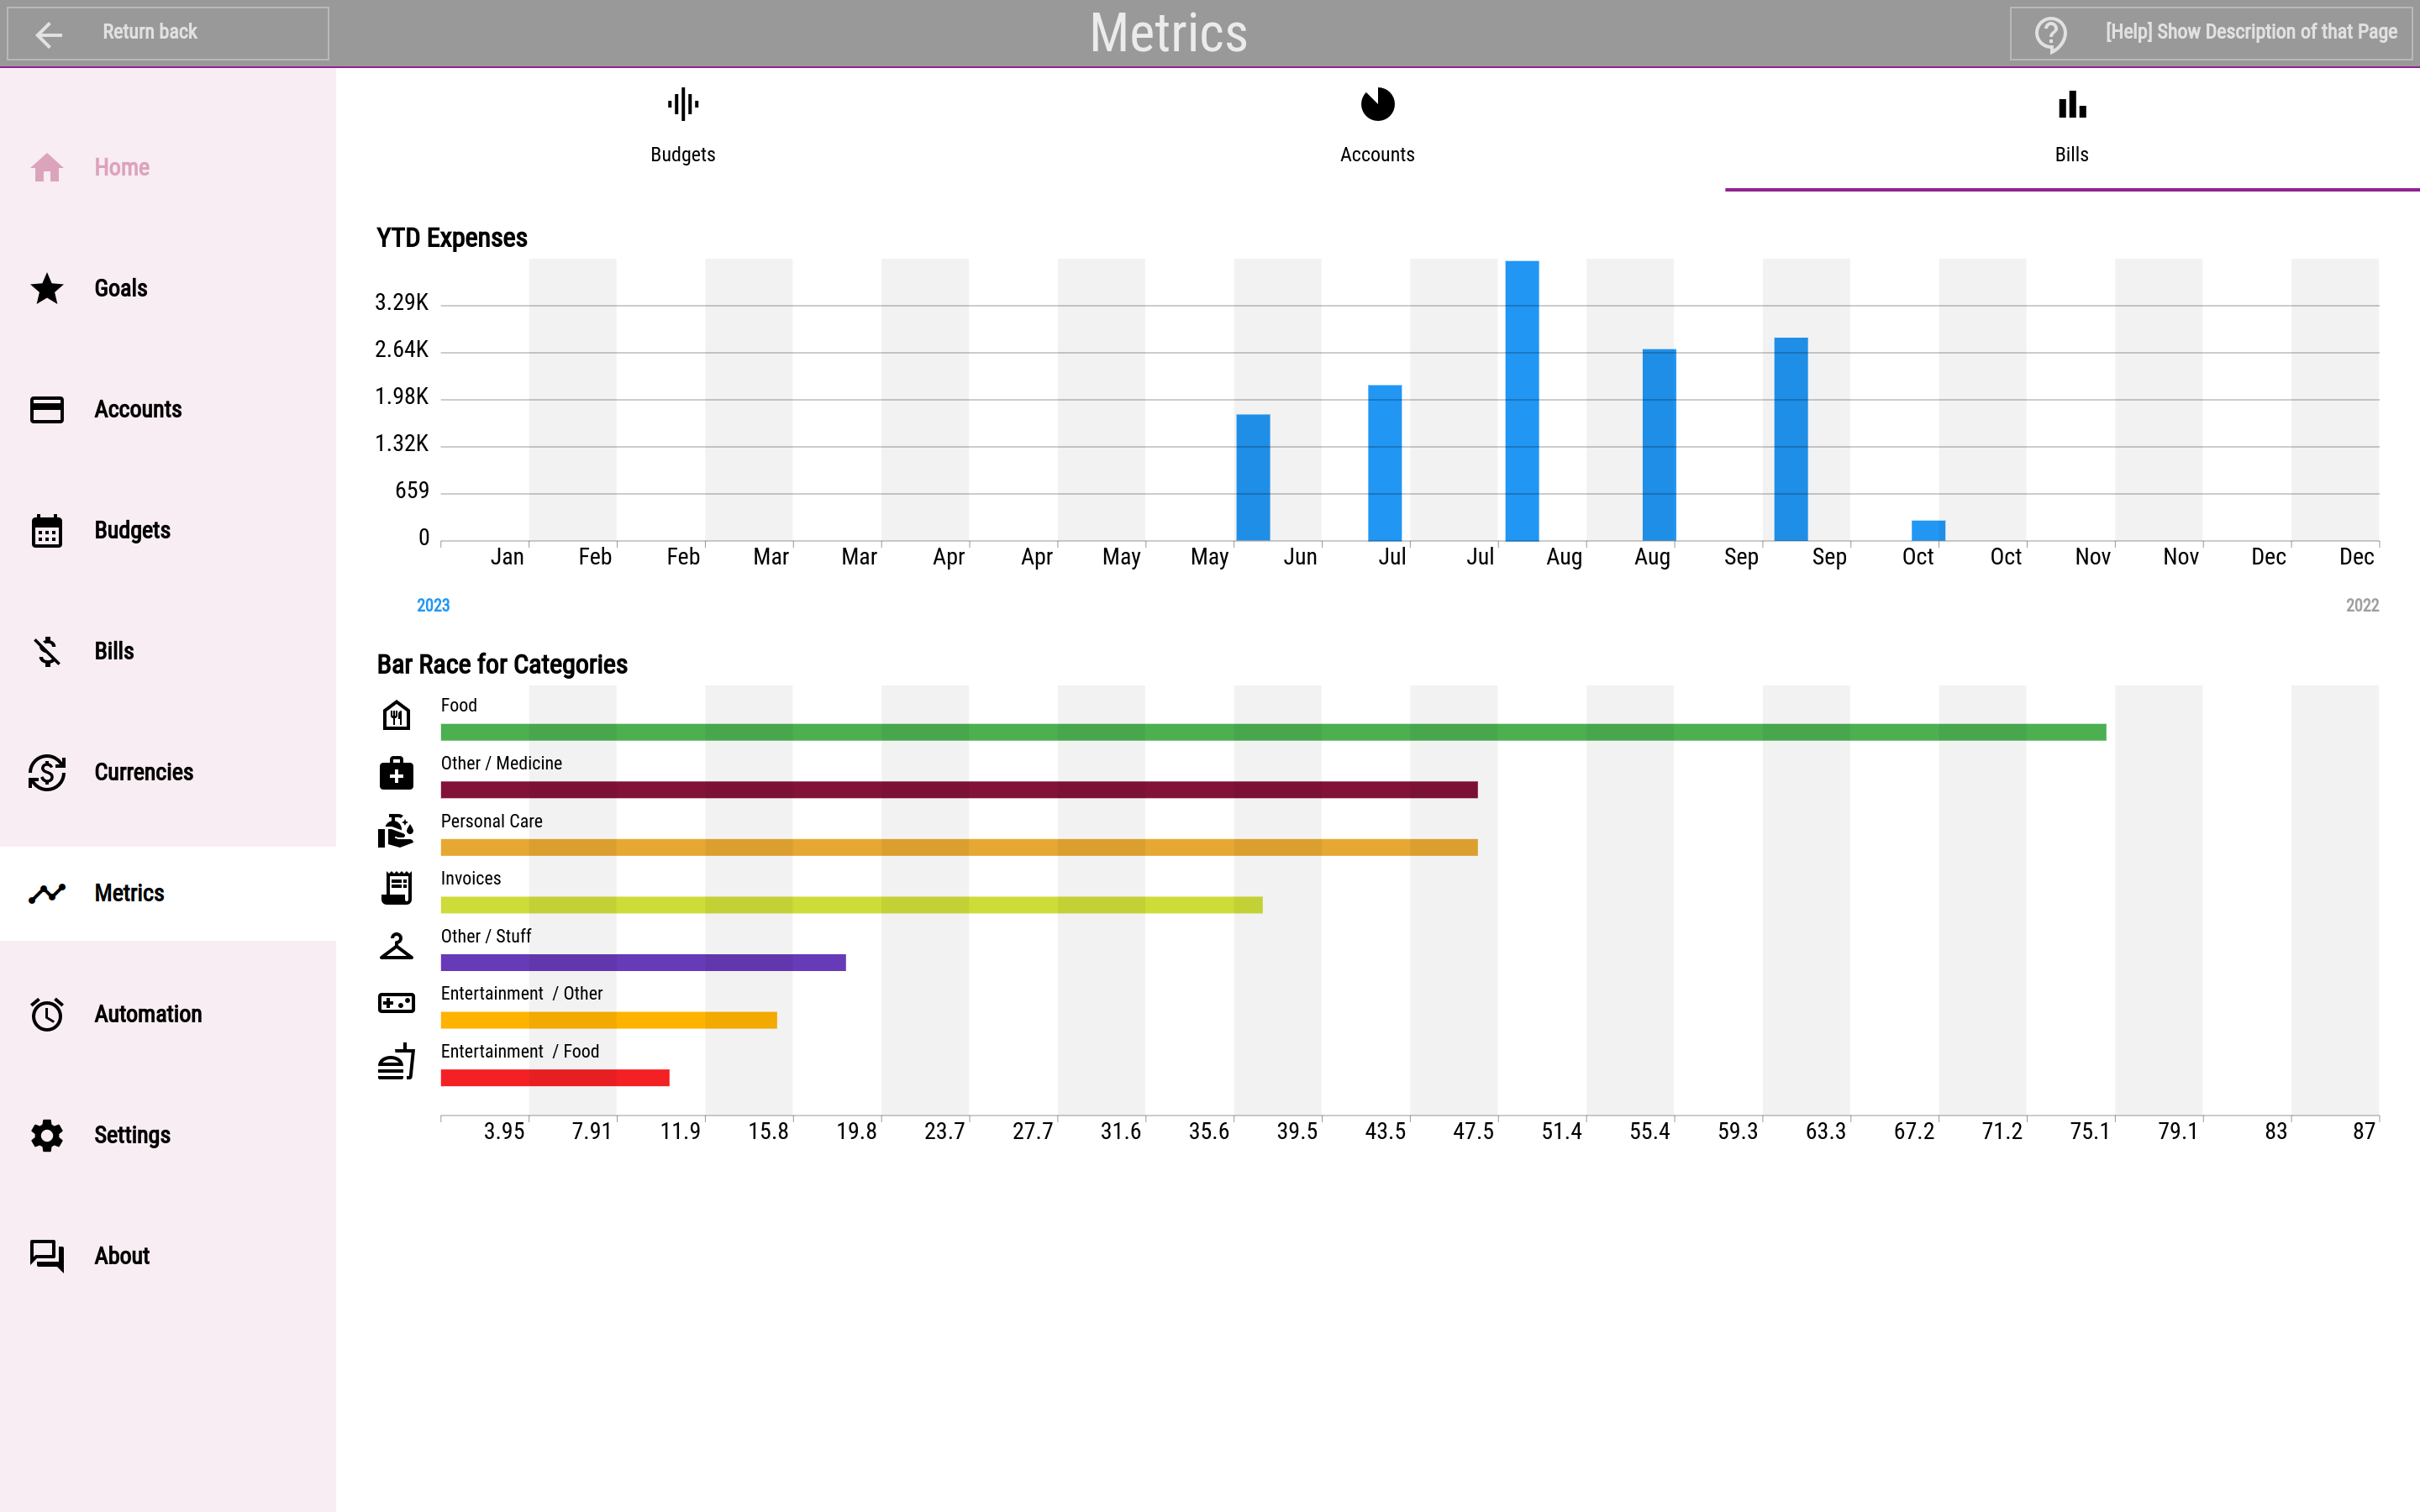The width and height of the screenshot is (2420, 1512).
Task: Open Settings gear icon
Action: (47, 1135)
